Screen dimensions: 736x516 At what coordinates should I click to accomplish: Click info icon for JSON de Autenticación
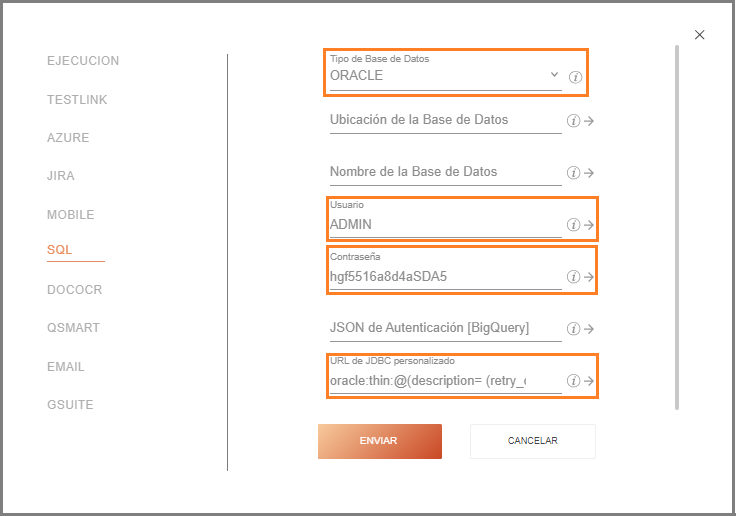click(x=573, y=329)
